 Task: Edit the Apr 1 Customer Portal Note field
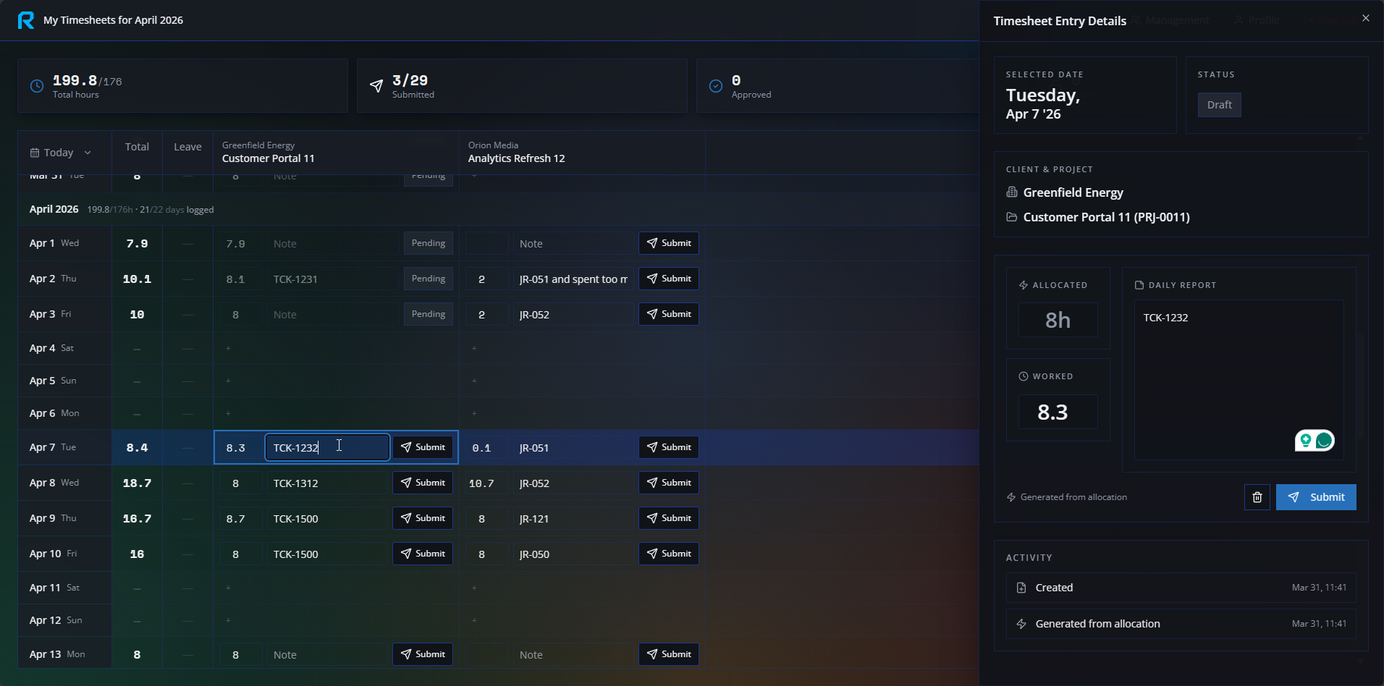tap(333, 243)
